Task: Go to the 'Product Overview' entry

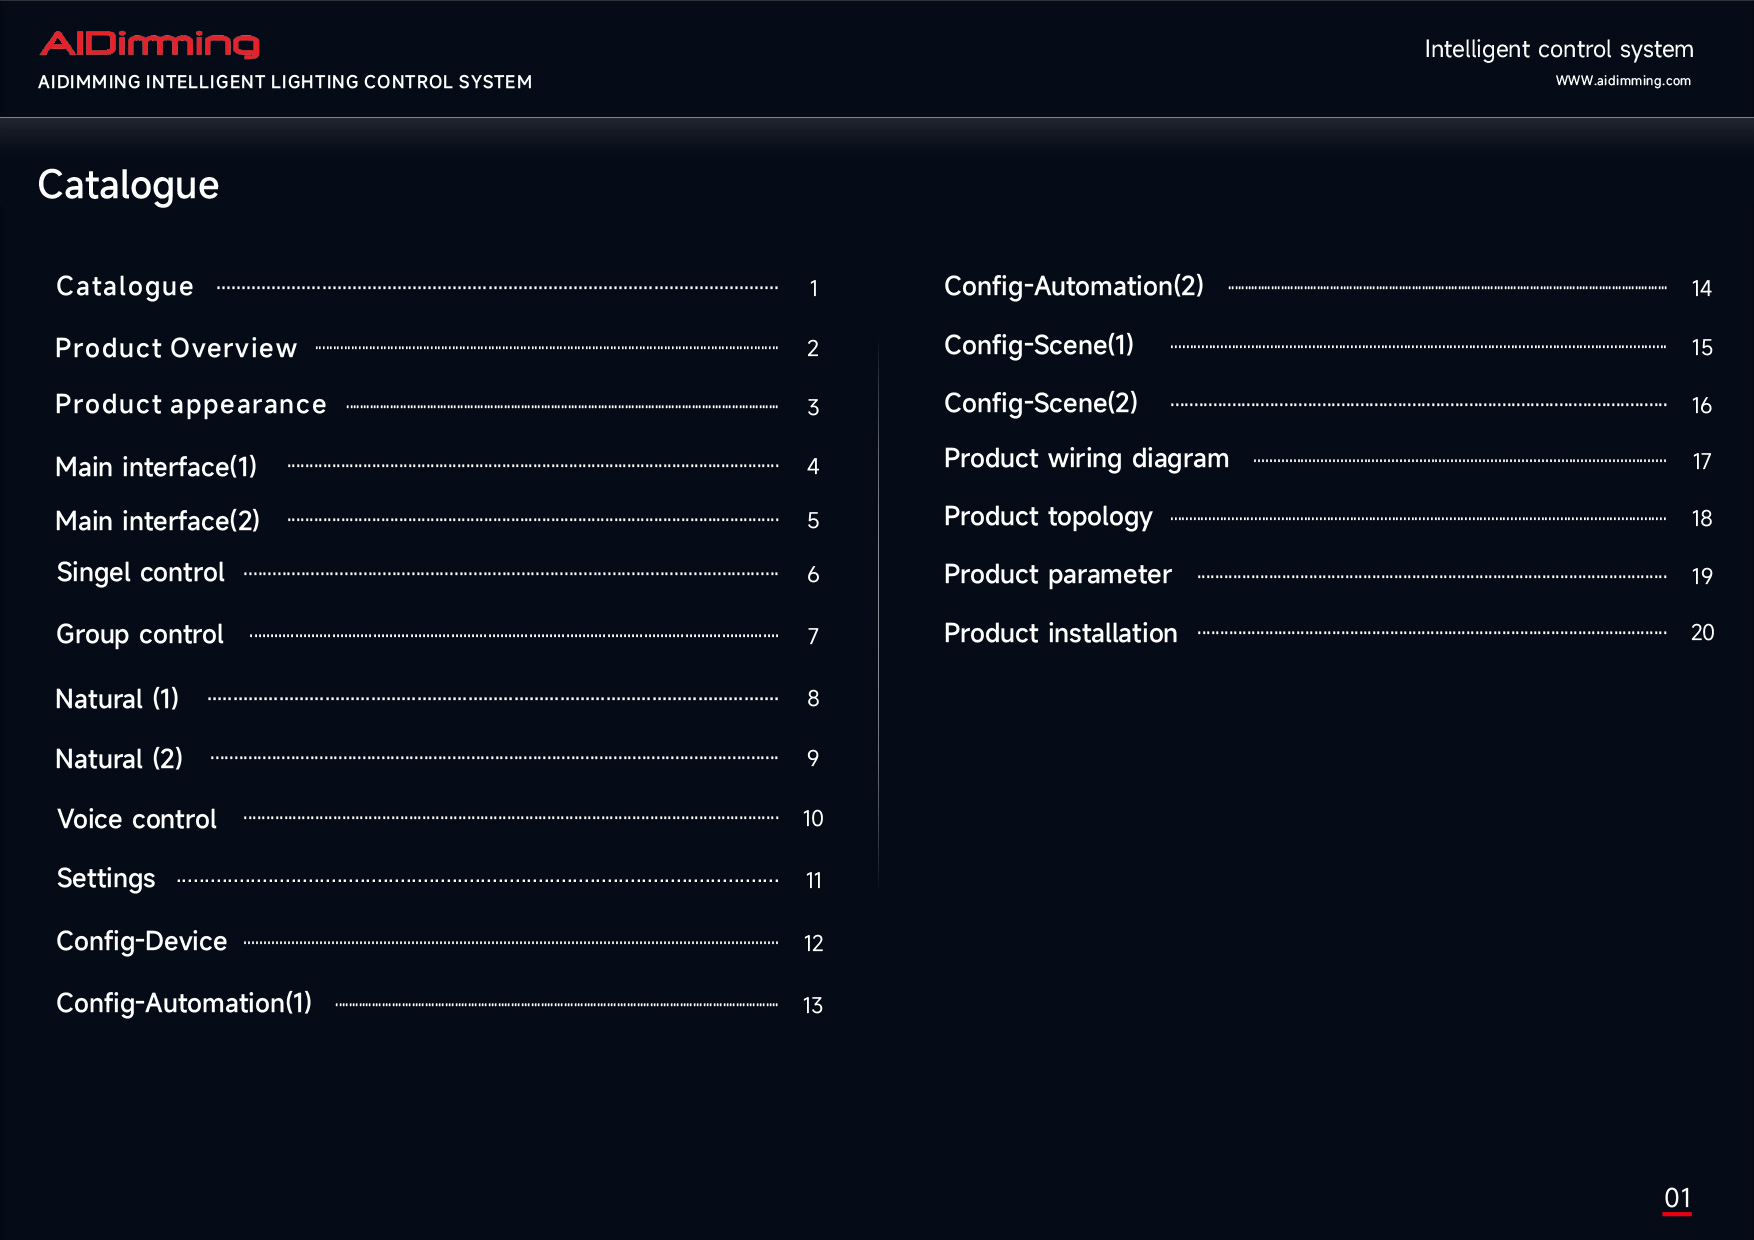Action: (x=176, y=348)
